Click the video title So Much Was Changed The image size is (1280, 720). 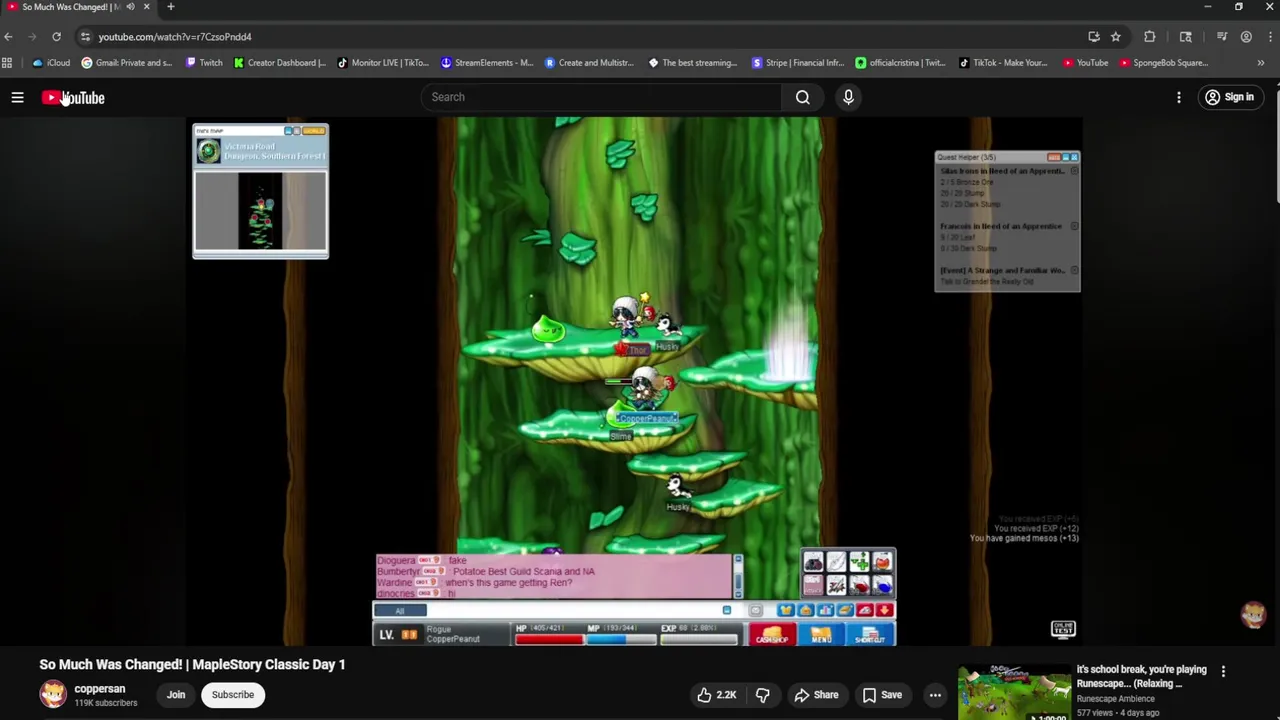coord(192,664)
